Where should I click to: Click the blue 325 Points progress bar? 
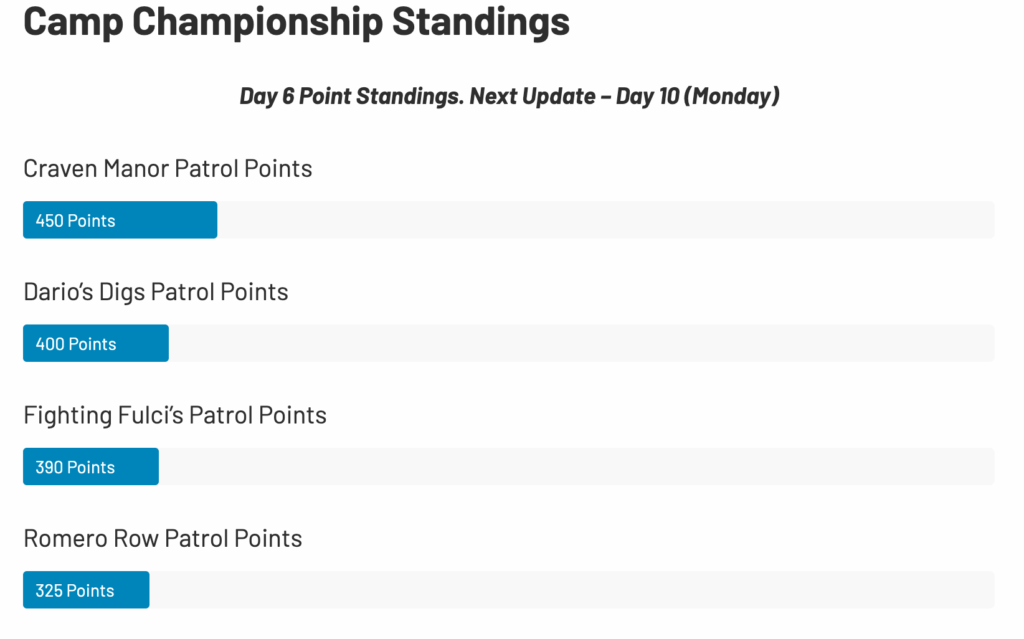(86, 590)
